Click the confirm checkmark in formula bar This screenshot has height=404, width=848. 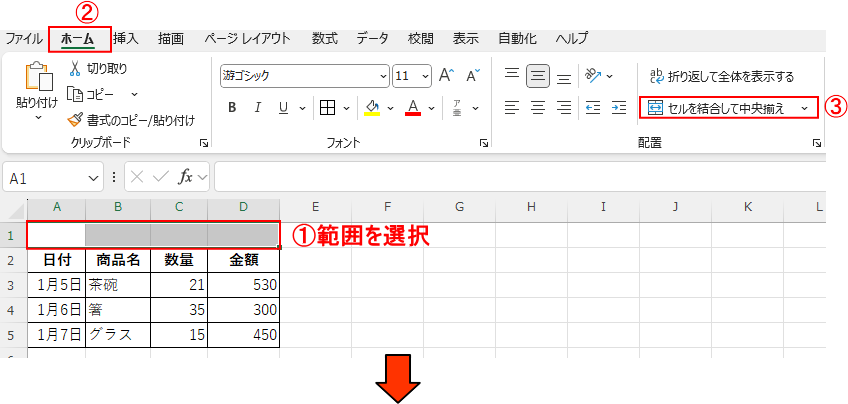[x=161, y=177]
